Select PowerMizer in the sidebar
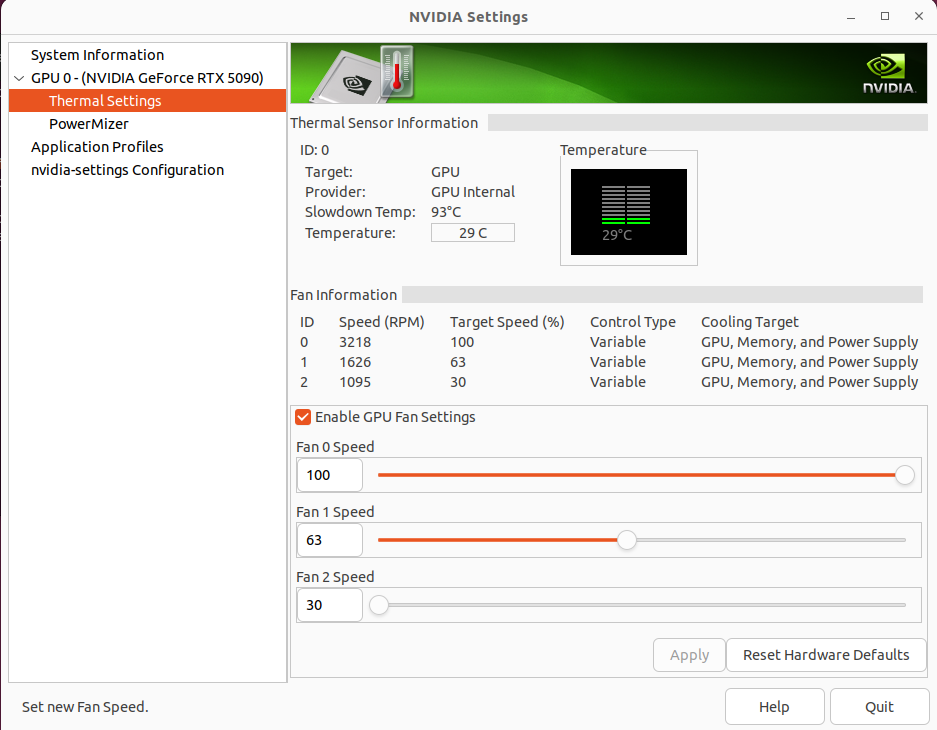The width and height of the screenshot is (937, 730). [x=89, y=124]
